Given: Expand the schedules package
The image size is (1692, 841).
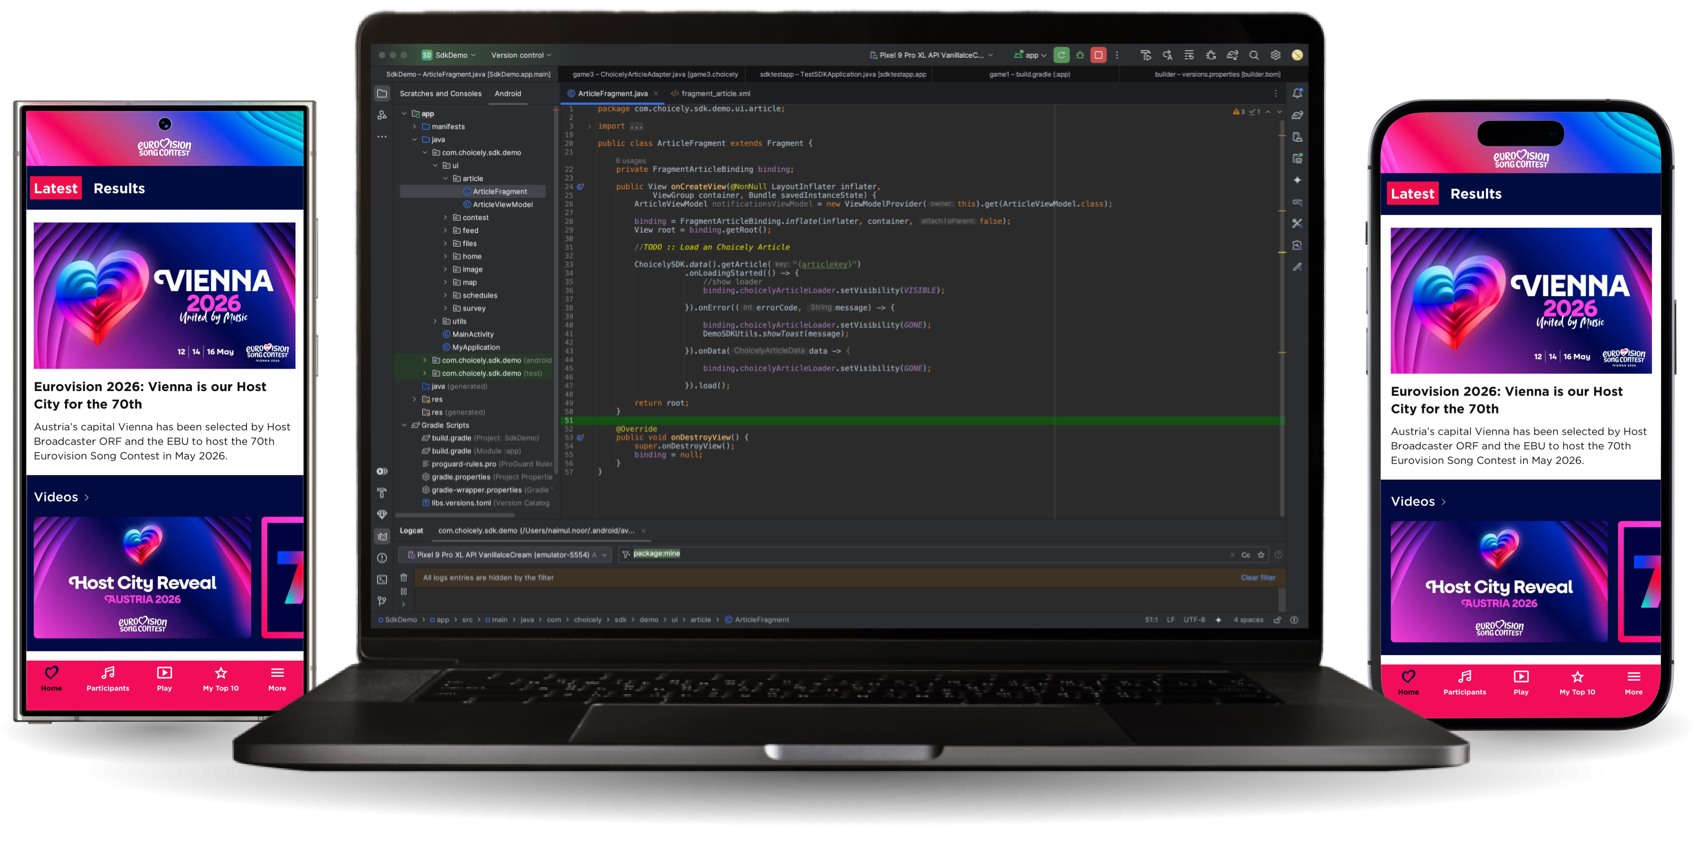Looking at the screenshot, I should 446,295.
